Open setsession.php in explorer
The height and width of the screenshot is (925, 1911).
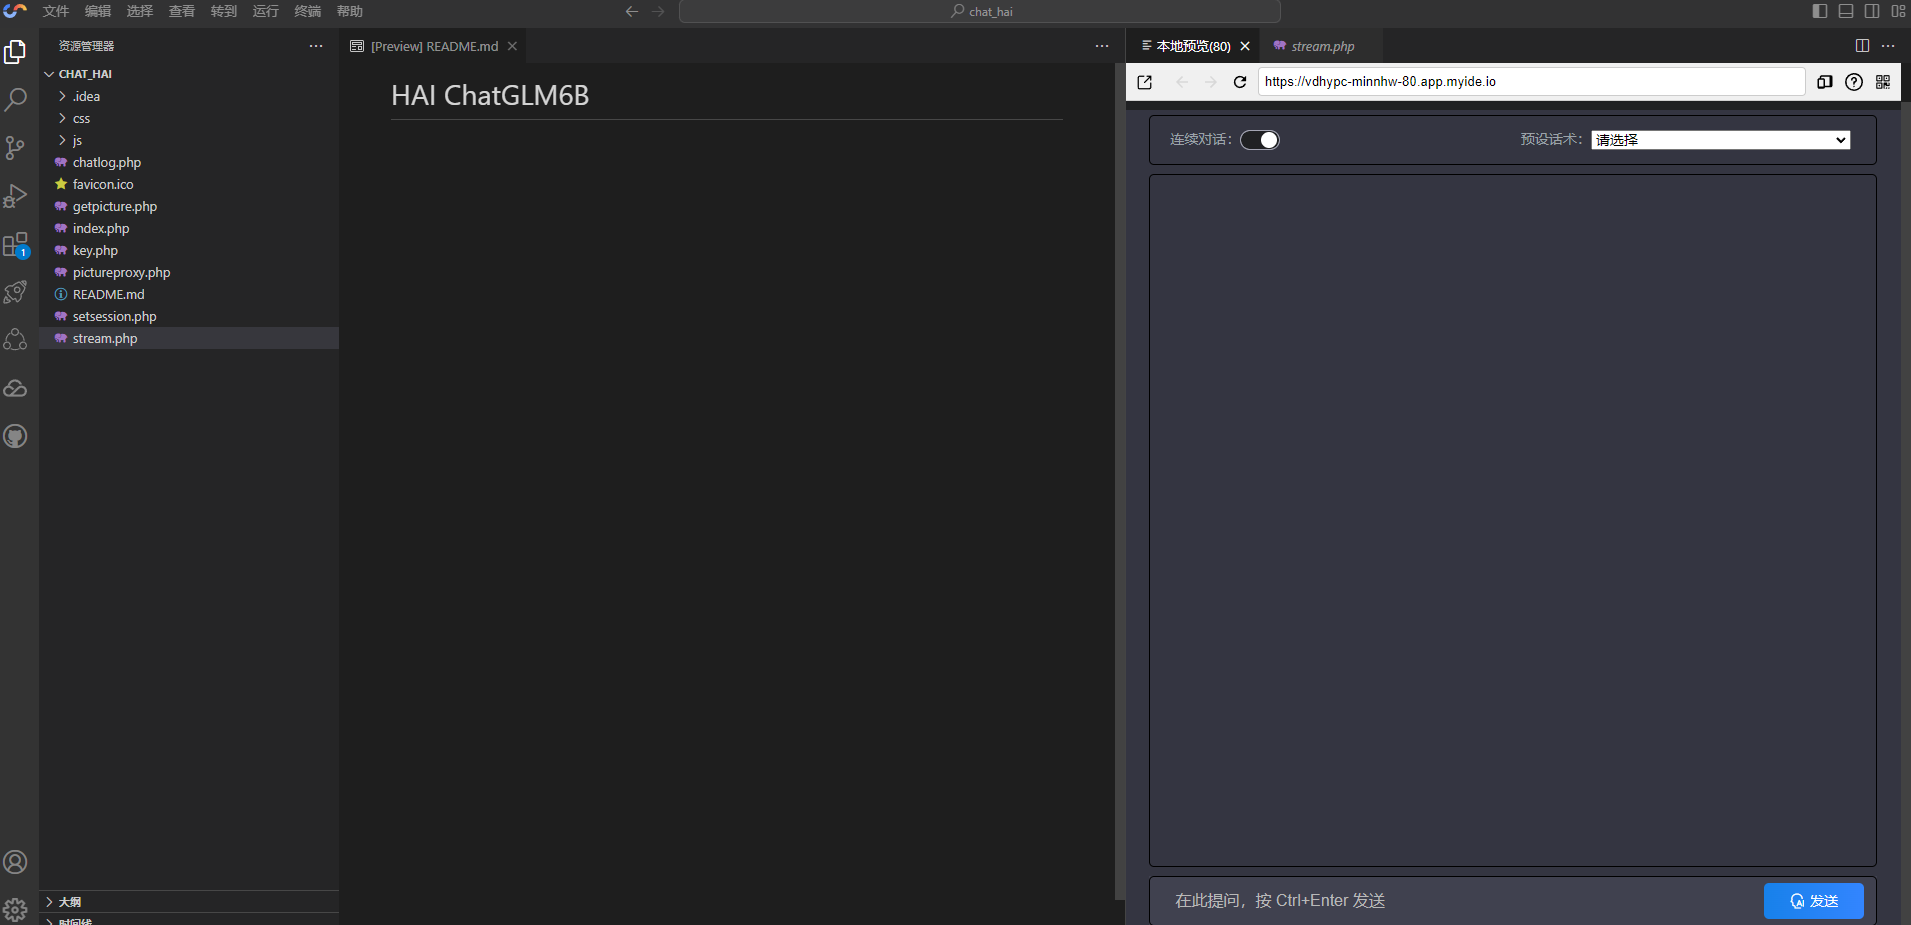[189, 316]
